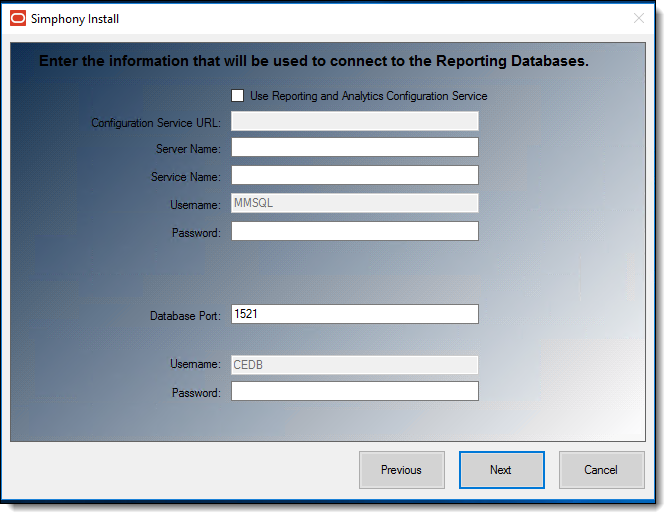The image size is (671, 519).
Task: Click the Password field below MMSQL username
Action: (355, 231)
